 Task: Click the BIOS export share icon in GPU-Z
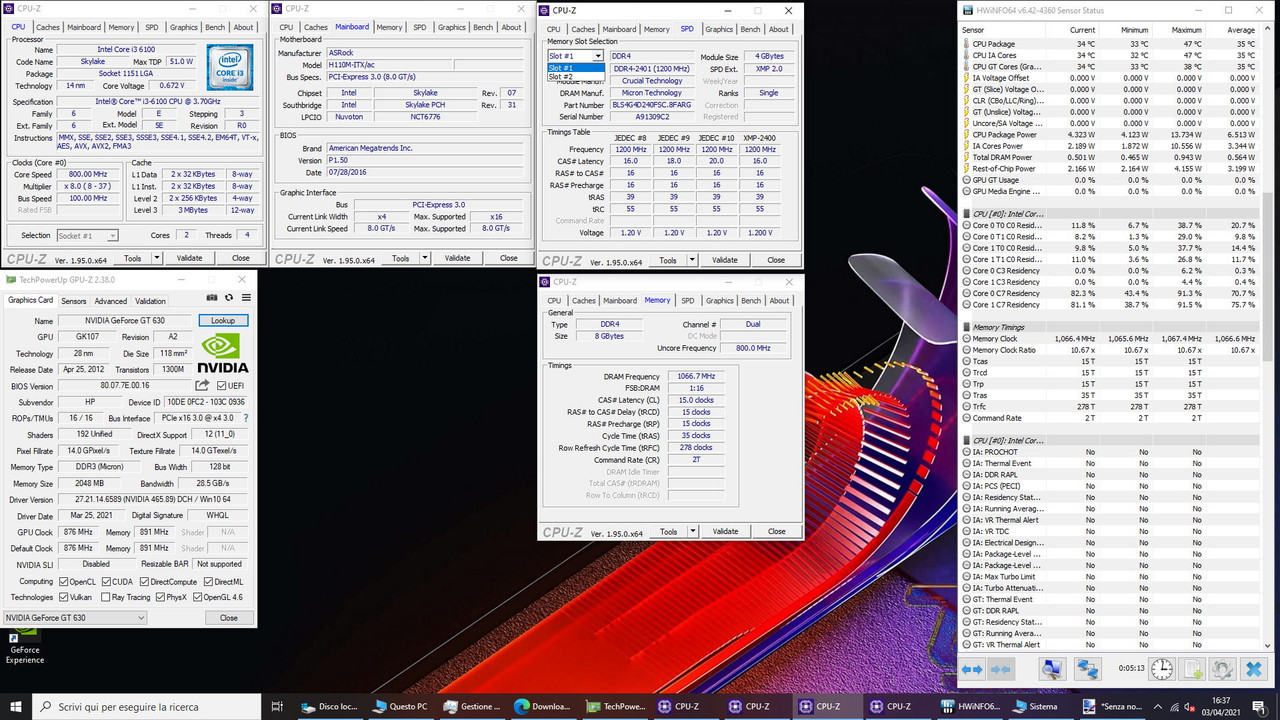203,385
